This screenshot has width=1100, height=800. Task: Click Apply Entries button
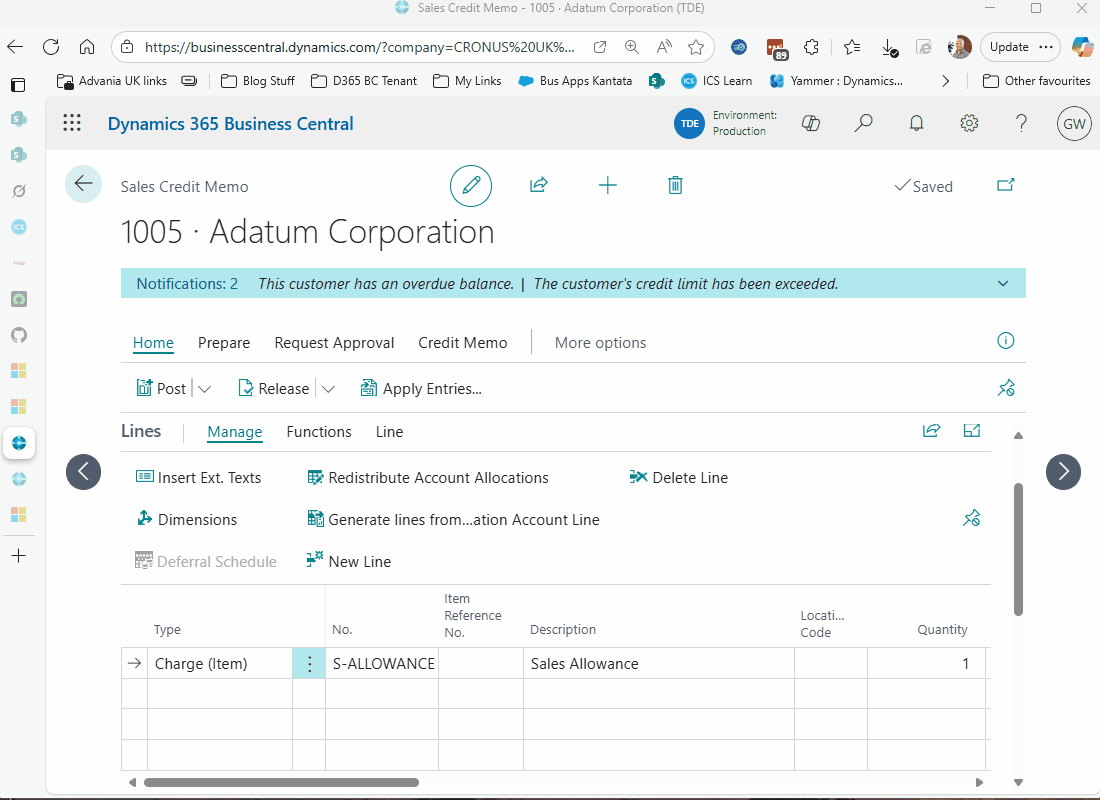421,389
